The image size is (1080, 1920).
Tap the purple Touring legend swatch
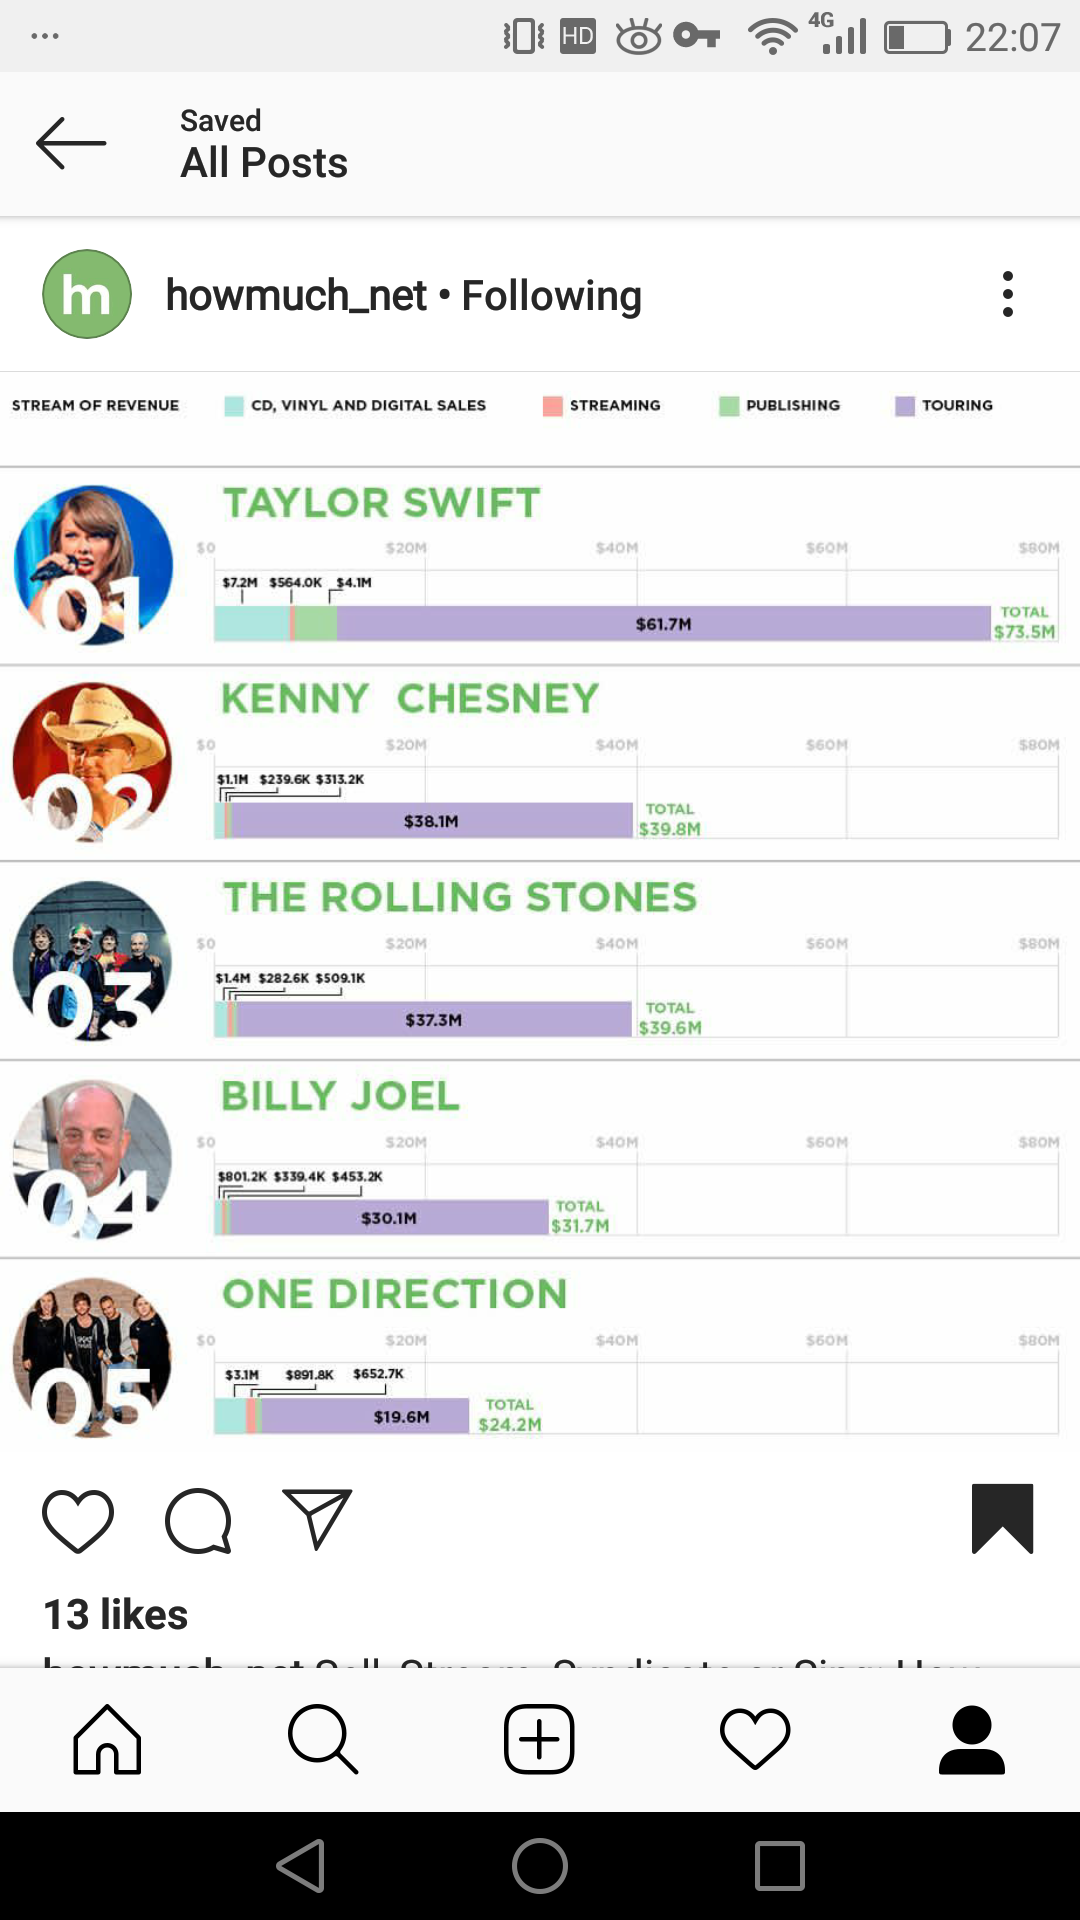[905, 406]
